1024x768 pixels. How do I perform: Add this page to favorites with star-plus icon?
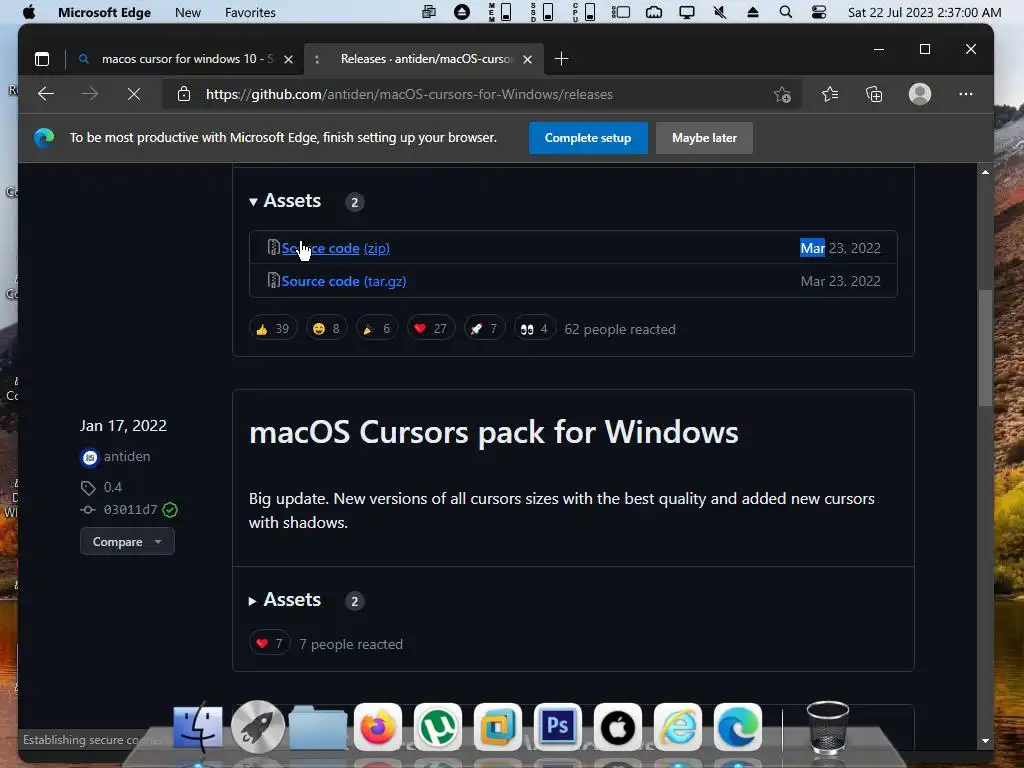coord(782,95)
